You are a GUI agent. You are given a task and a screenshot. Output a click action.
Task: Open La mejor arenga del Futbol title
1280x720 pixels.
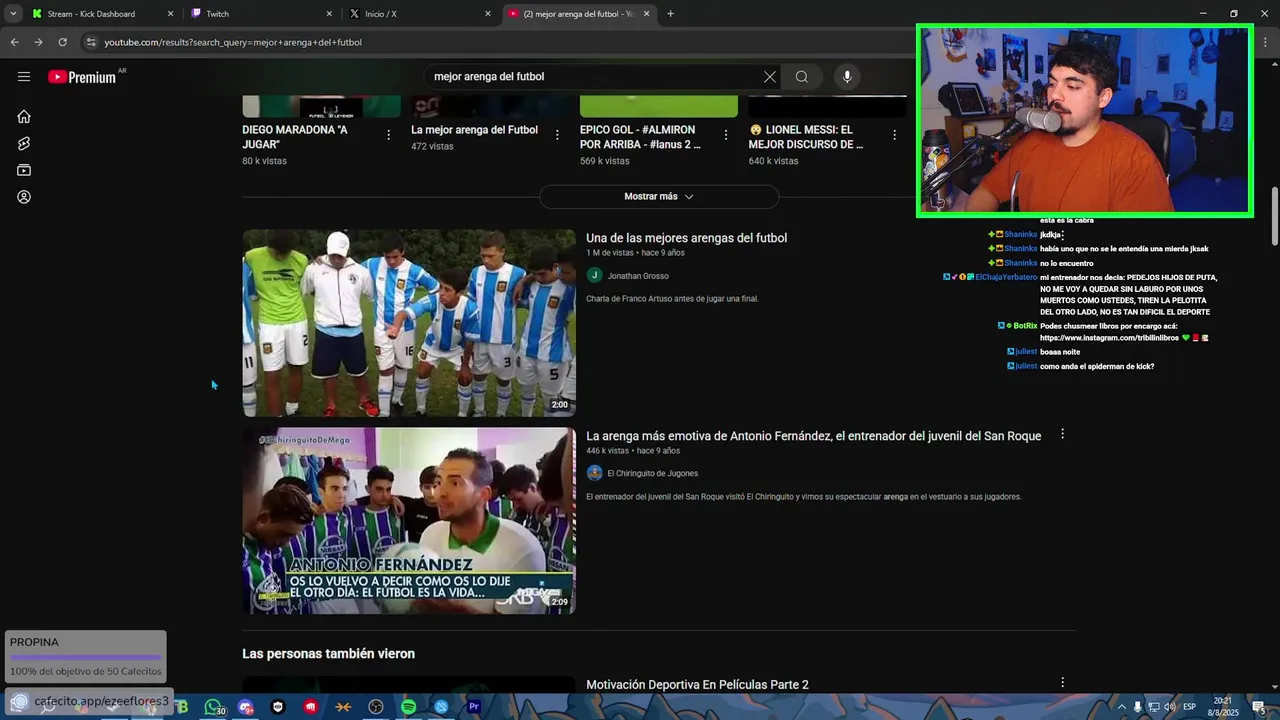pos(474,130)
